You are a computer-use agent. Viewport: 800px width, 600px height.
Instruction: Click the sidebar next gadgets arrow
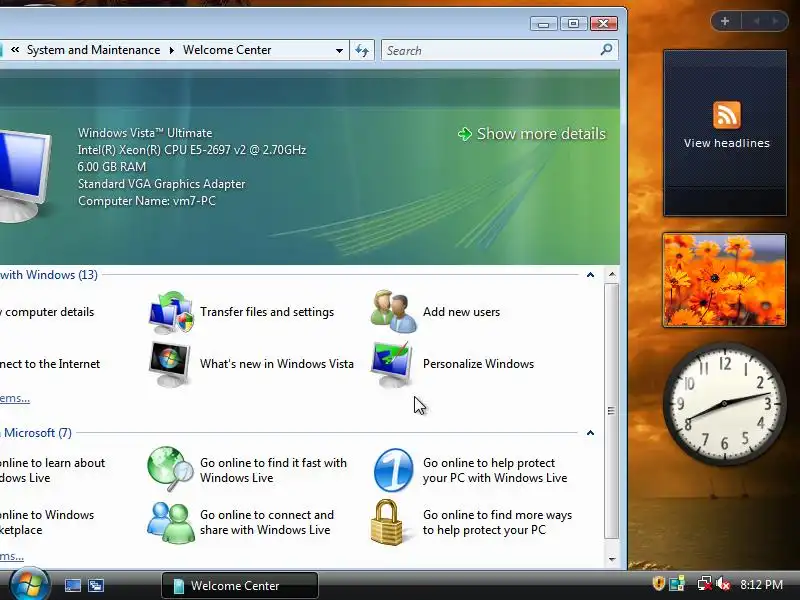tap(775, 21)
